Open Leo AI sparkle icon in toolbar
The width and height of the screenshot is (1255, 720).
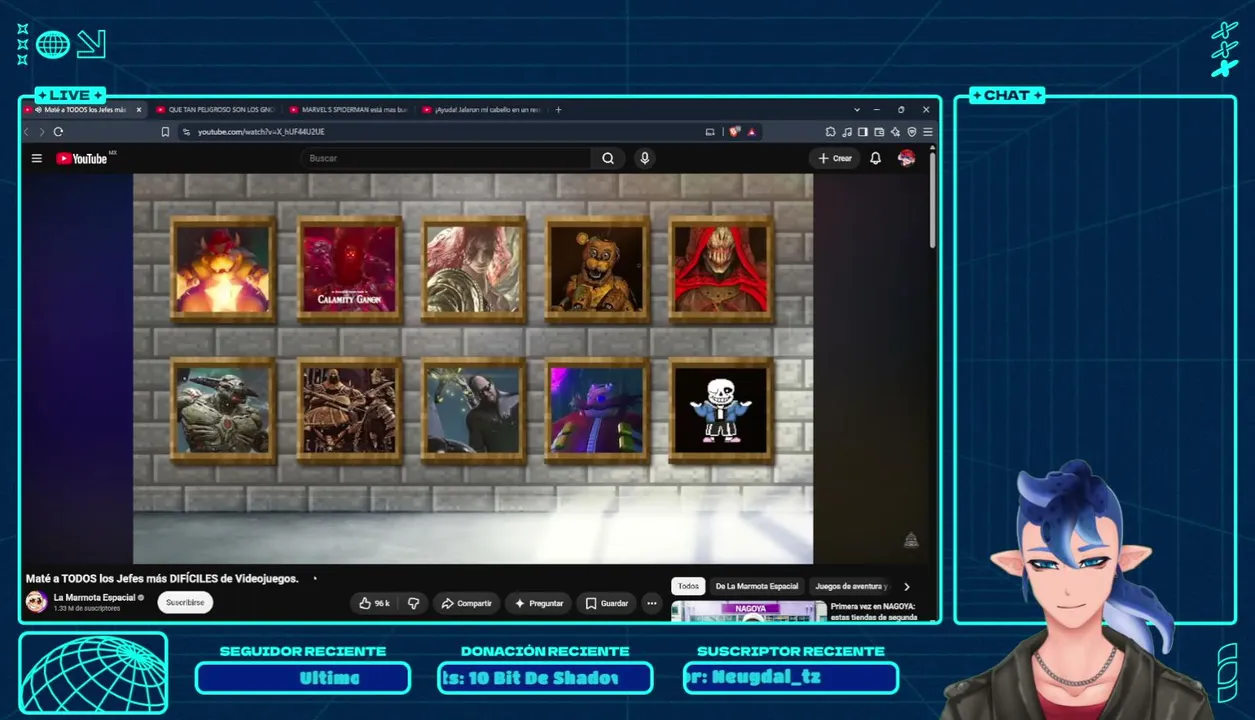pyautogui.click(x=895, y=132)
